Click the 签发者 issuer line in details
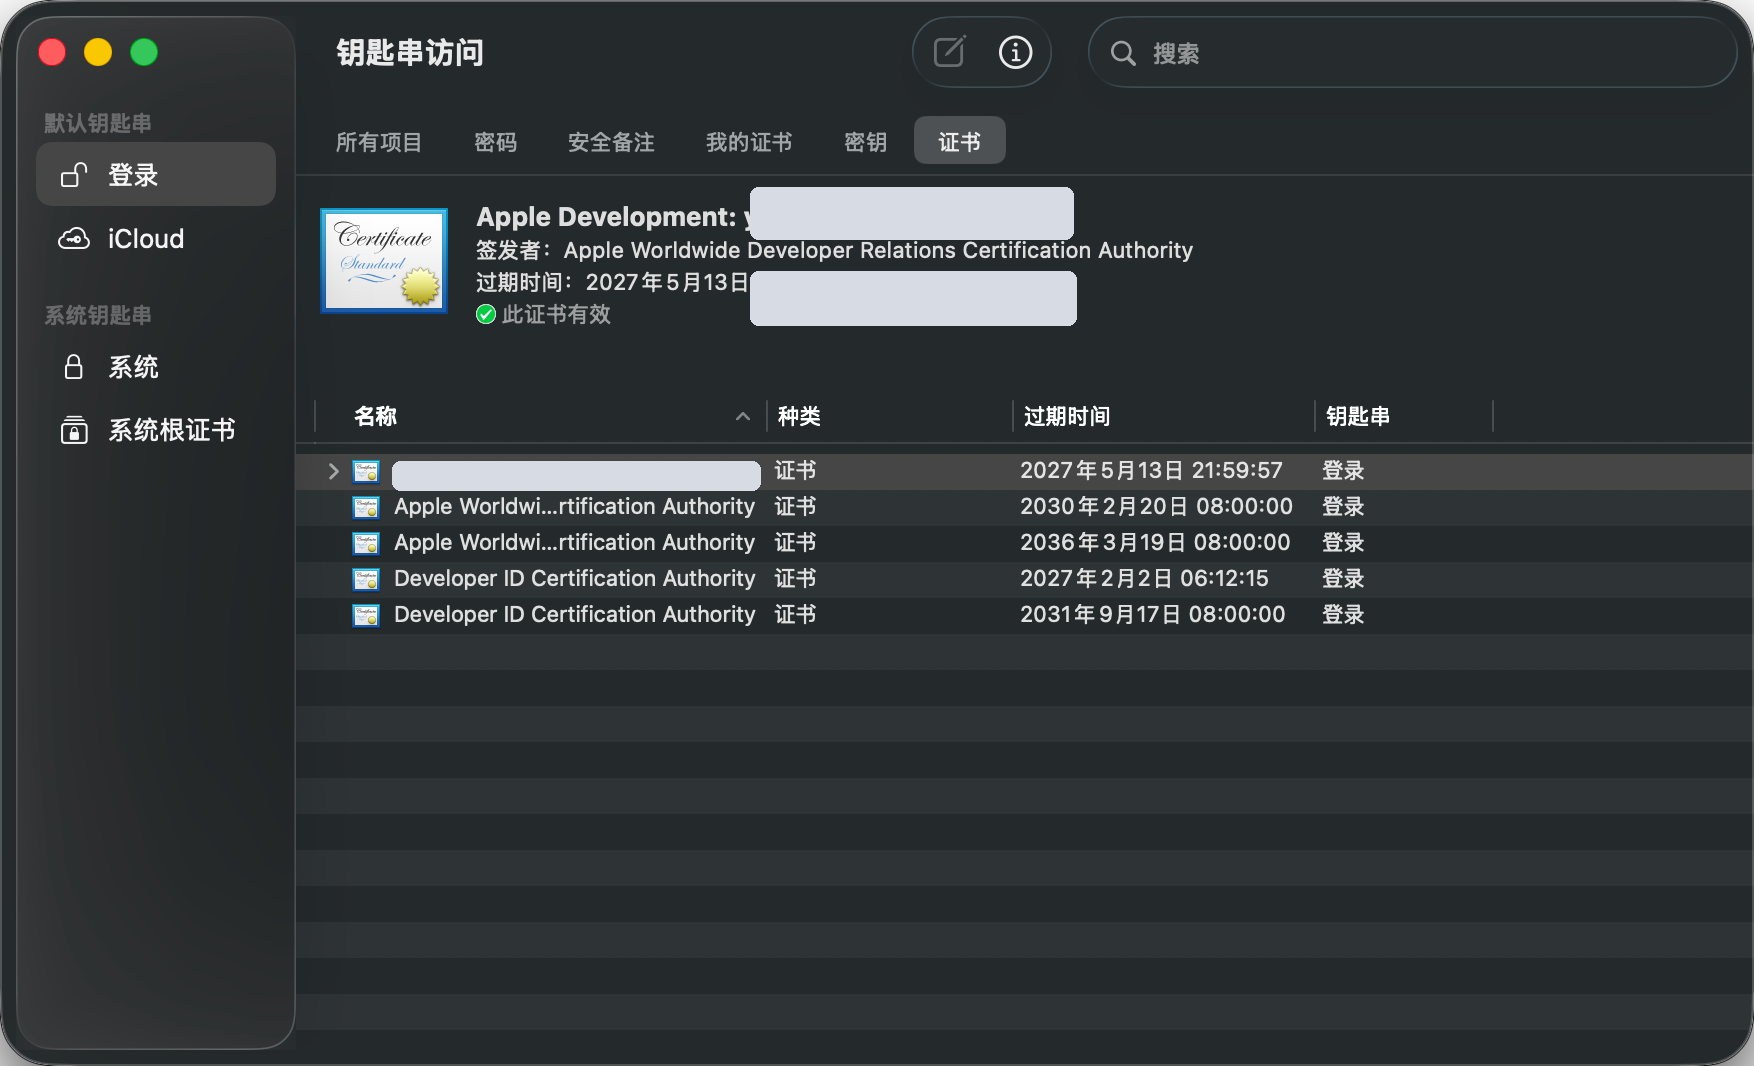Screen dimensions: 1754x1066 coord(834,250)
